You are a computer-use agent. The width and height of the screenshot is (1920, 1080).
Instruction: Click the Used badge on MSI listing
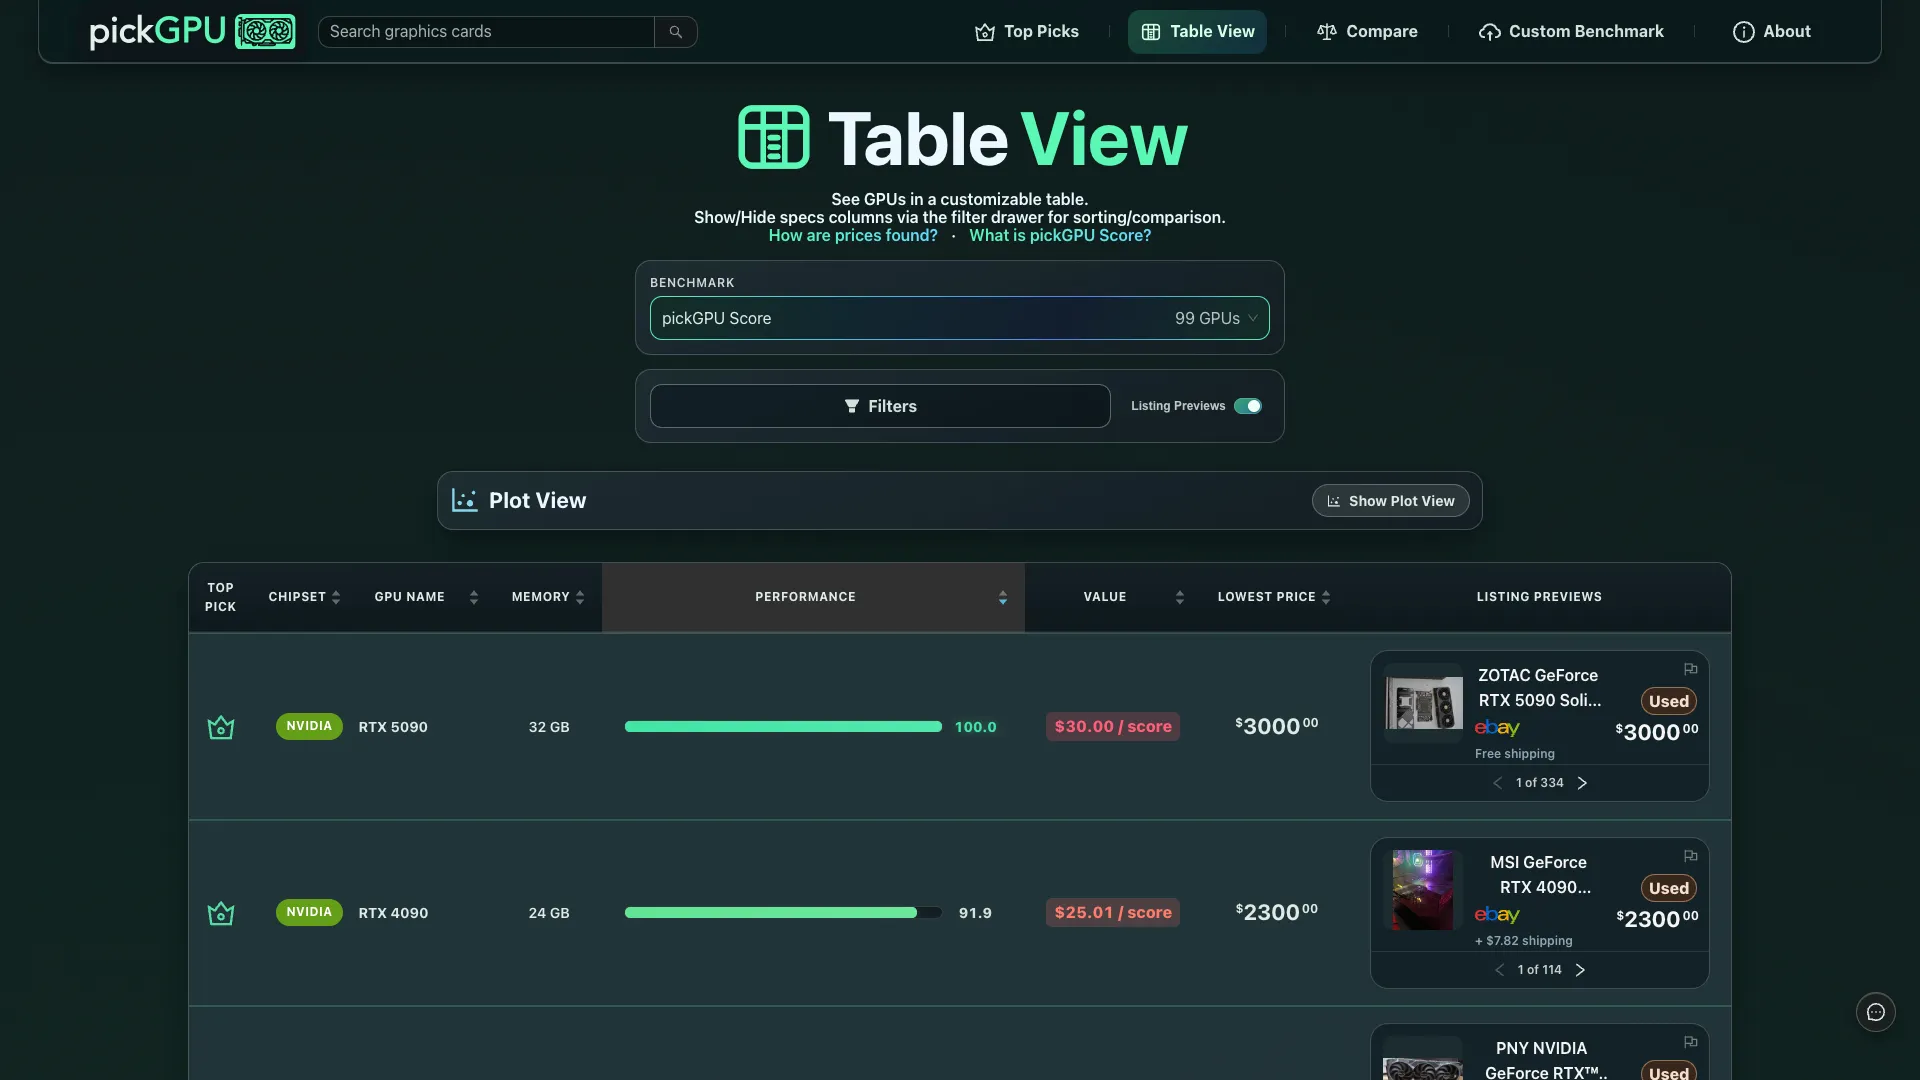click(x=1668, y=888)
